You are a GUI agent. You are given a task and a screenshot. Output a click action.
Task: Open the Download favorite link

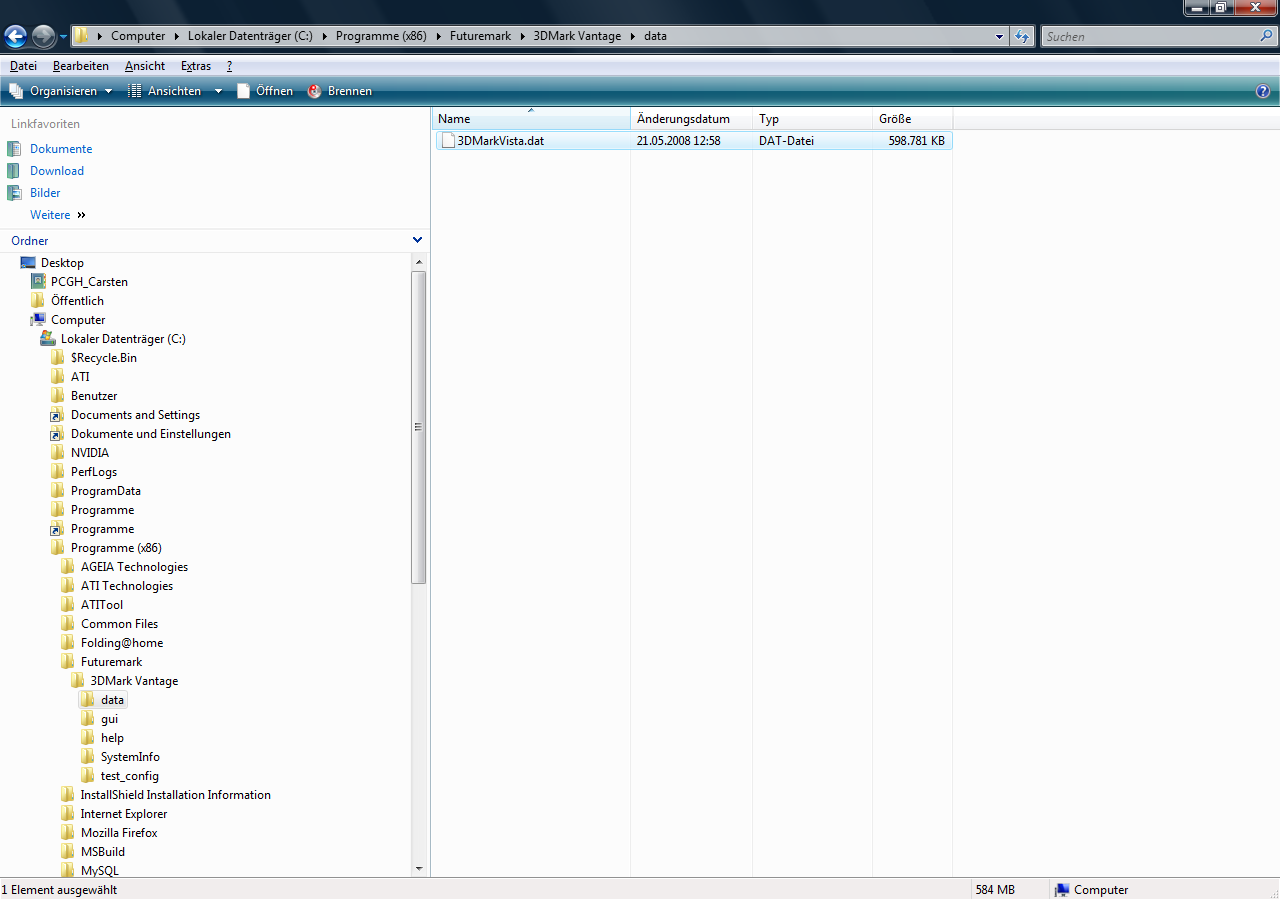(57, 171)
